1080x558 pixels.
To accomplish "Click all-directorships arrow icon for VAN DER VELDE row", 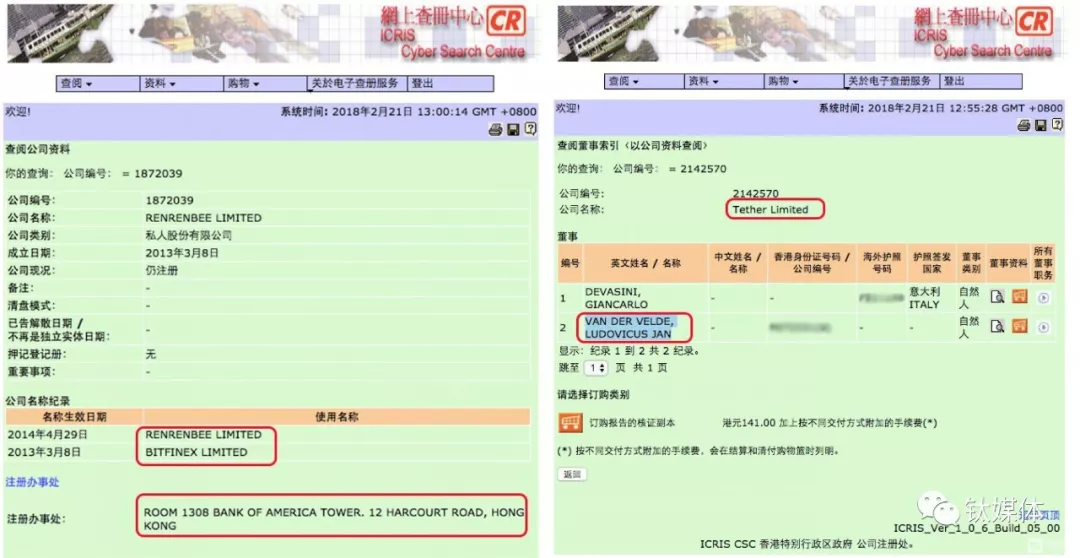I will [x=1043, y=327].
